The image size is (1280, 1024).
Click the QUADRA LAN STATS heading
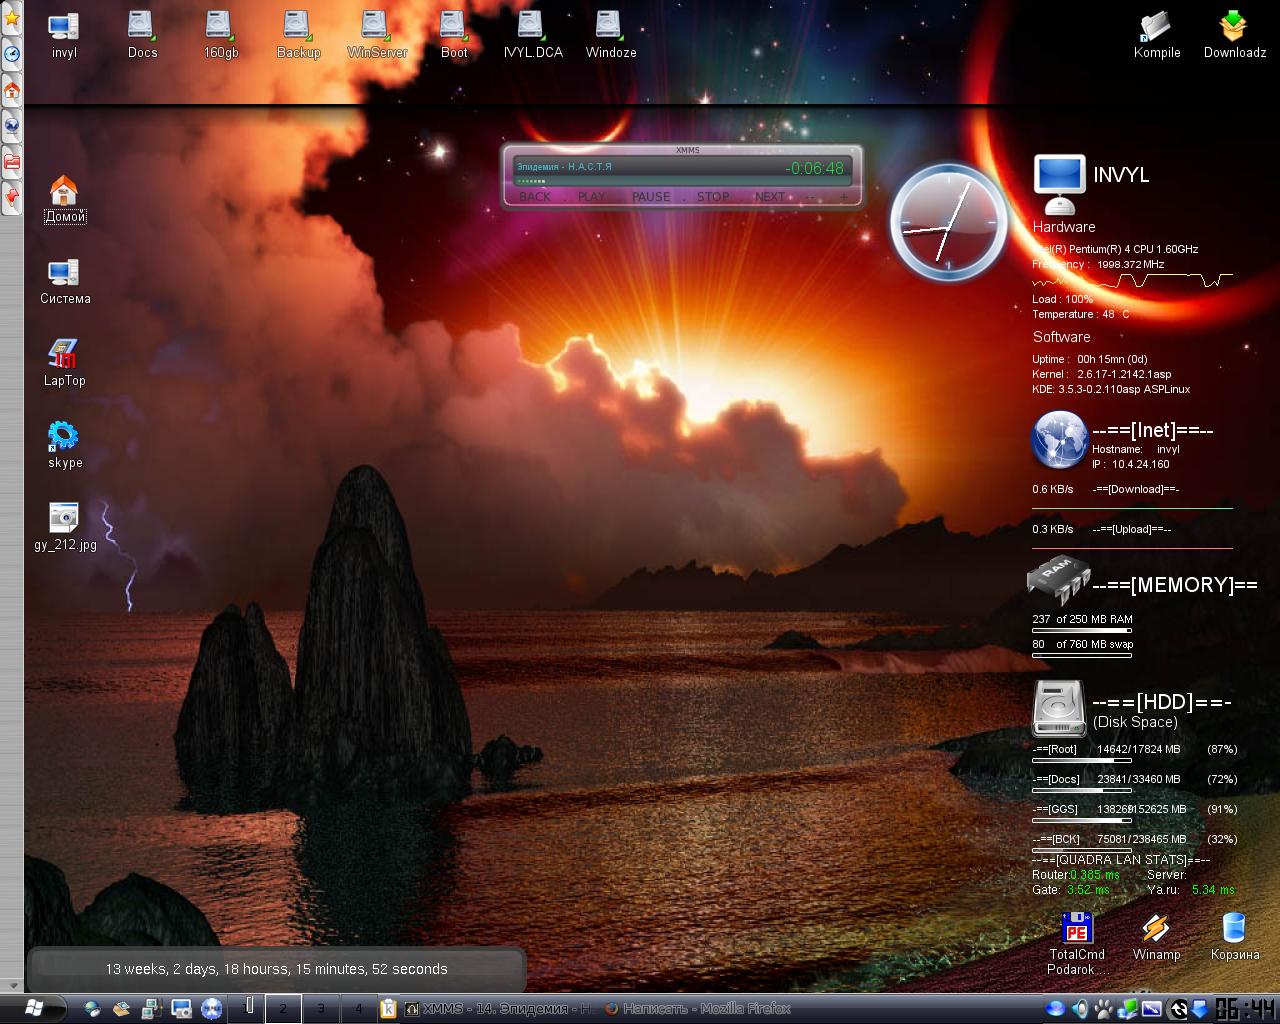tap(1120, 859)
